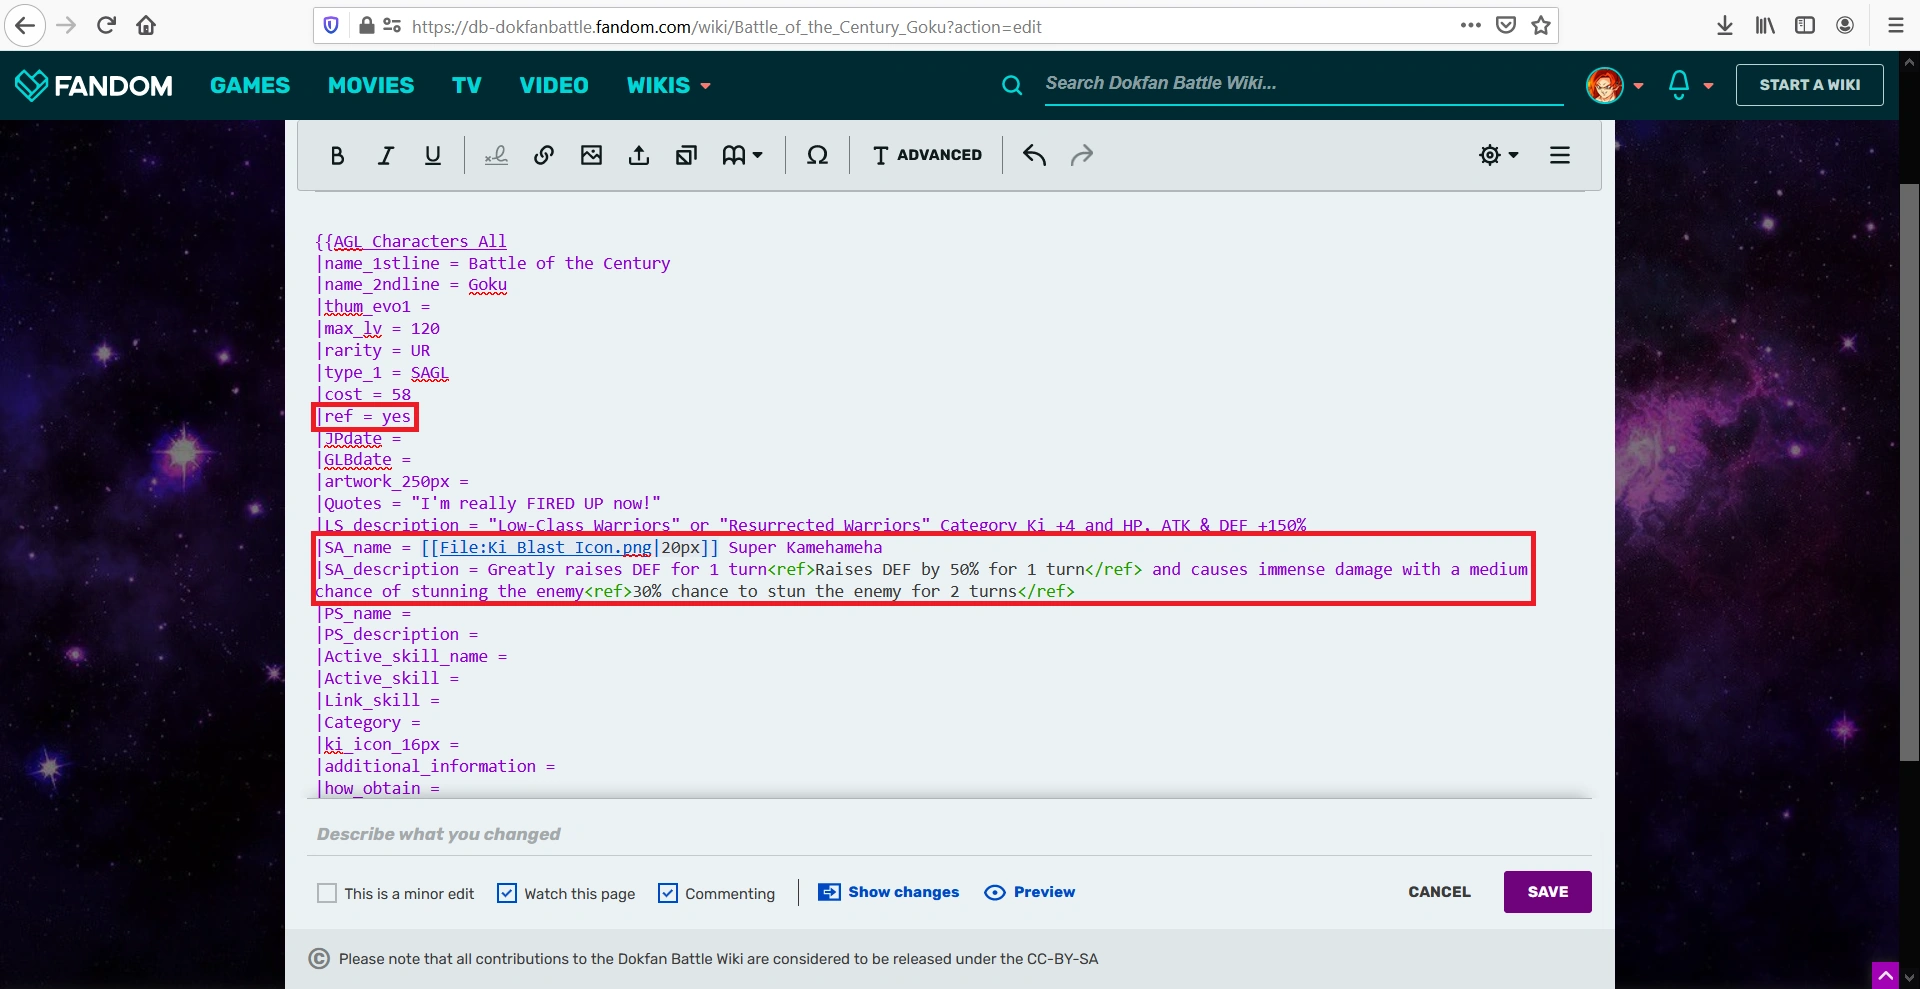The width and height of the screenshot is (1920, 989).
Task: Insert a link in the editor
Action: (x=544, y=155)
